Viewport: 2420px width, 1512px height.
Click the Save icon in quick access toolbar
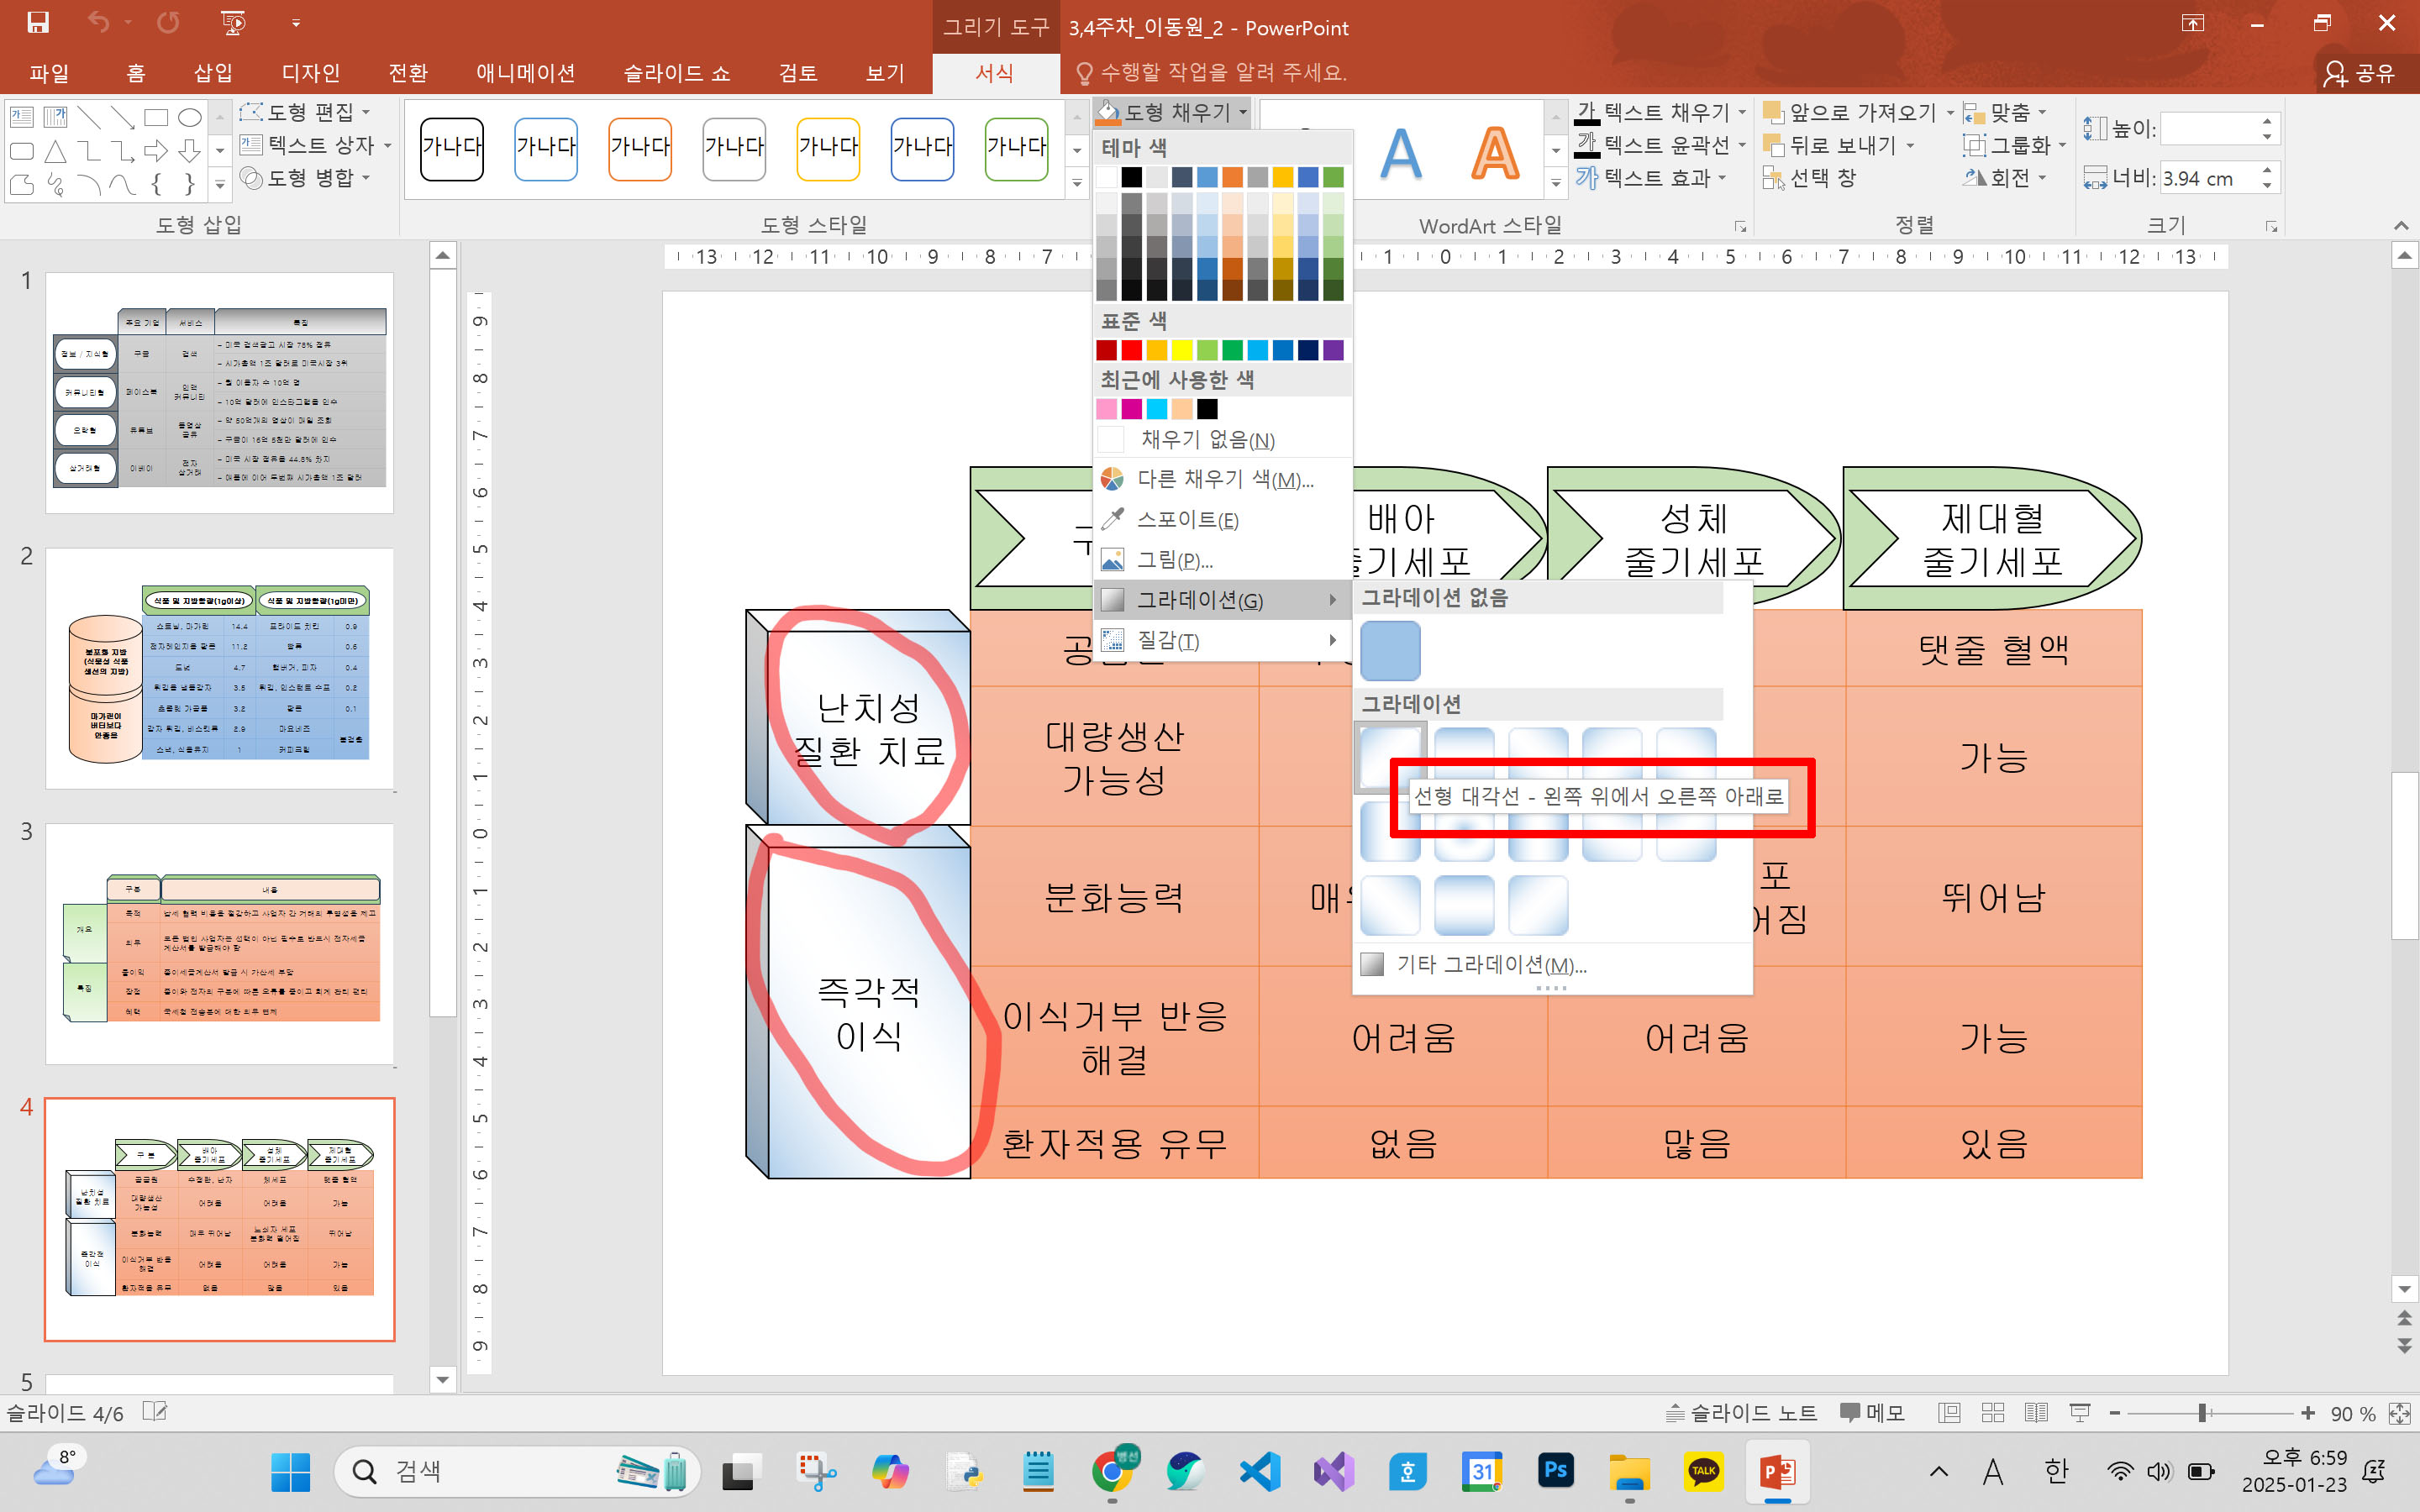tap(38, 22)
